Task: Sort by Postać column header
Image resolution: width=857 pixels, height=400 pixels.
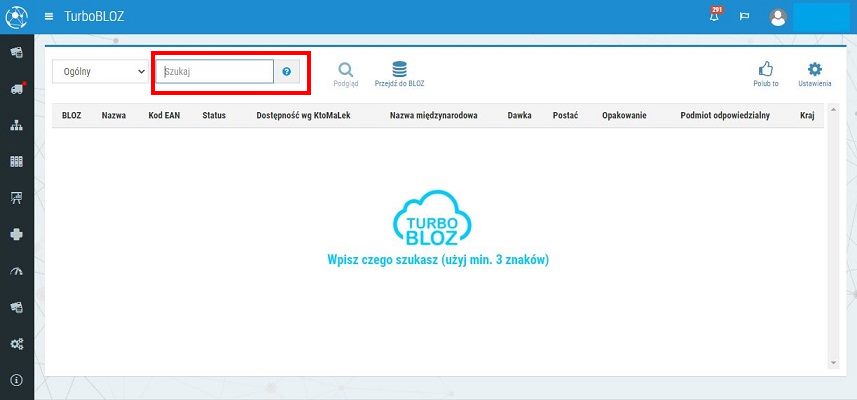Action: 566,116
